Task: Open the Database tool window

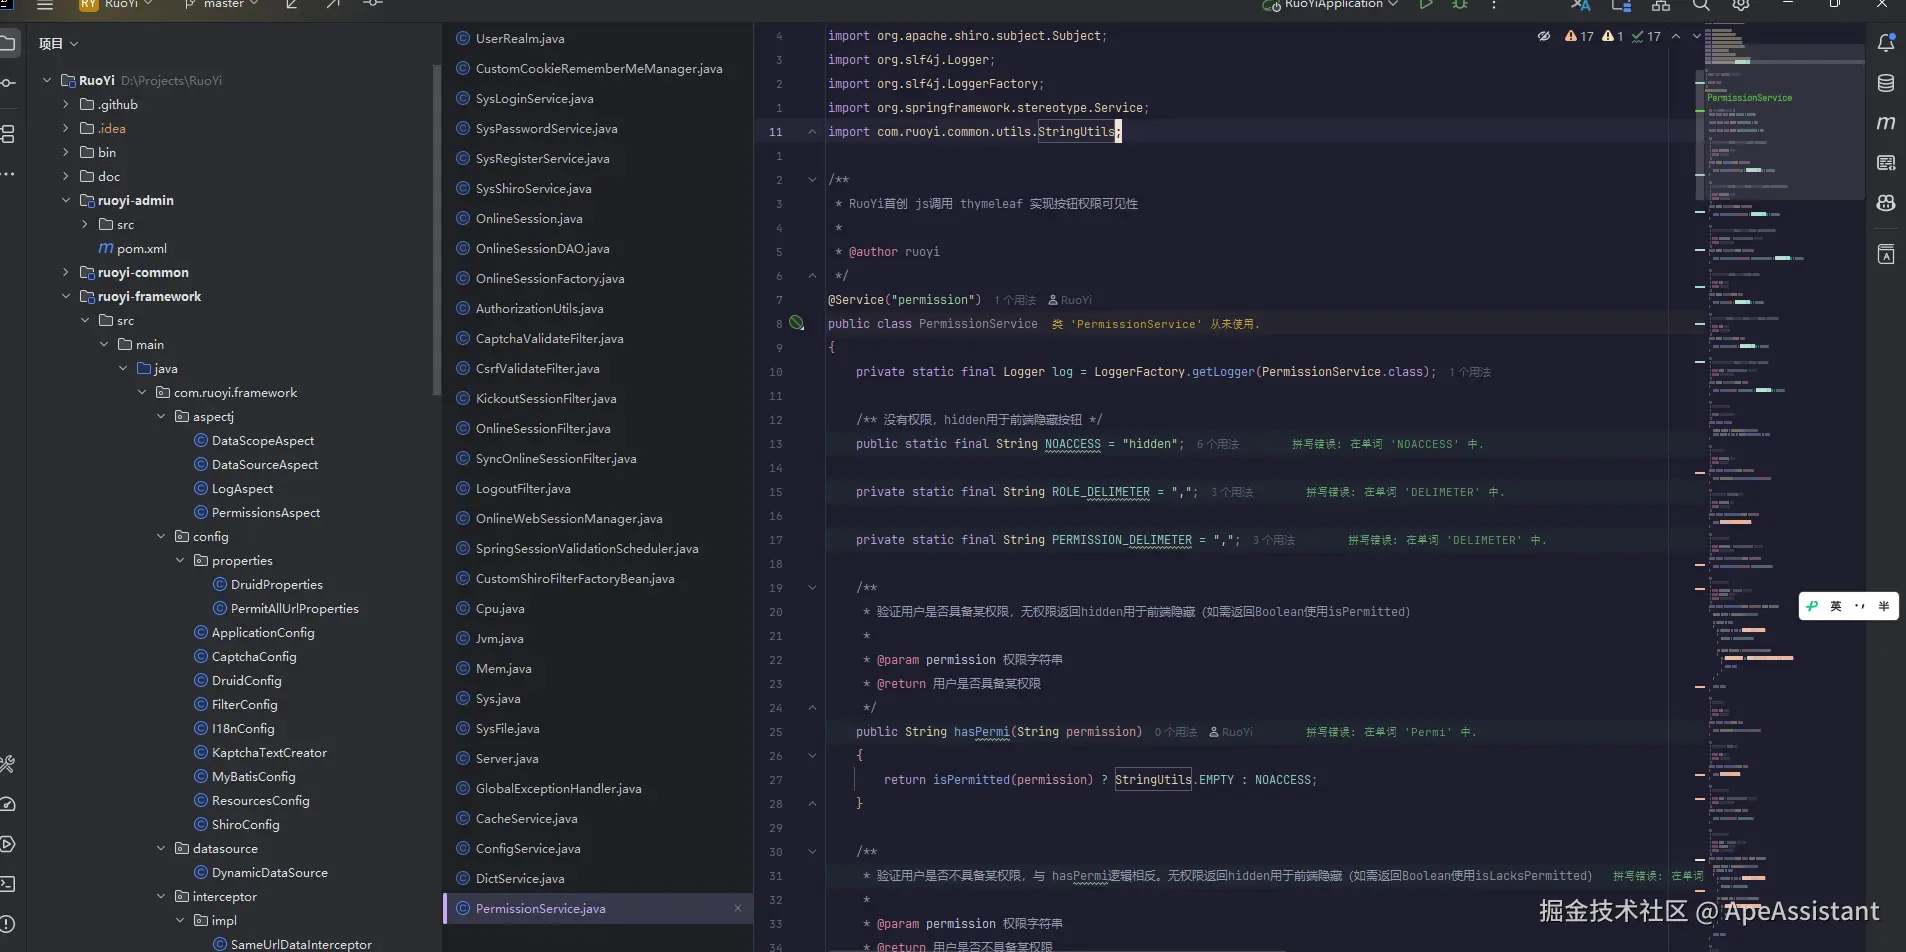Action: tap(1885, 83)
